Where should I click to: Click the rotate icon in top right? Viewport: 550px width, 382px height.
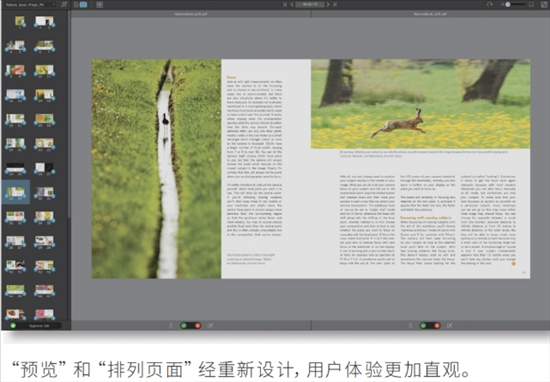[x=490, y=5]
